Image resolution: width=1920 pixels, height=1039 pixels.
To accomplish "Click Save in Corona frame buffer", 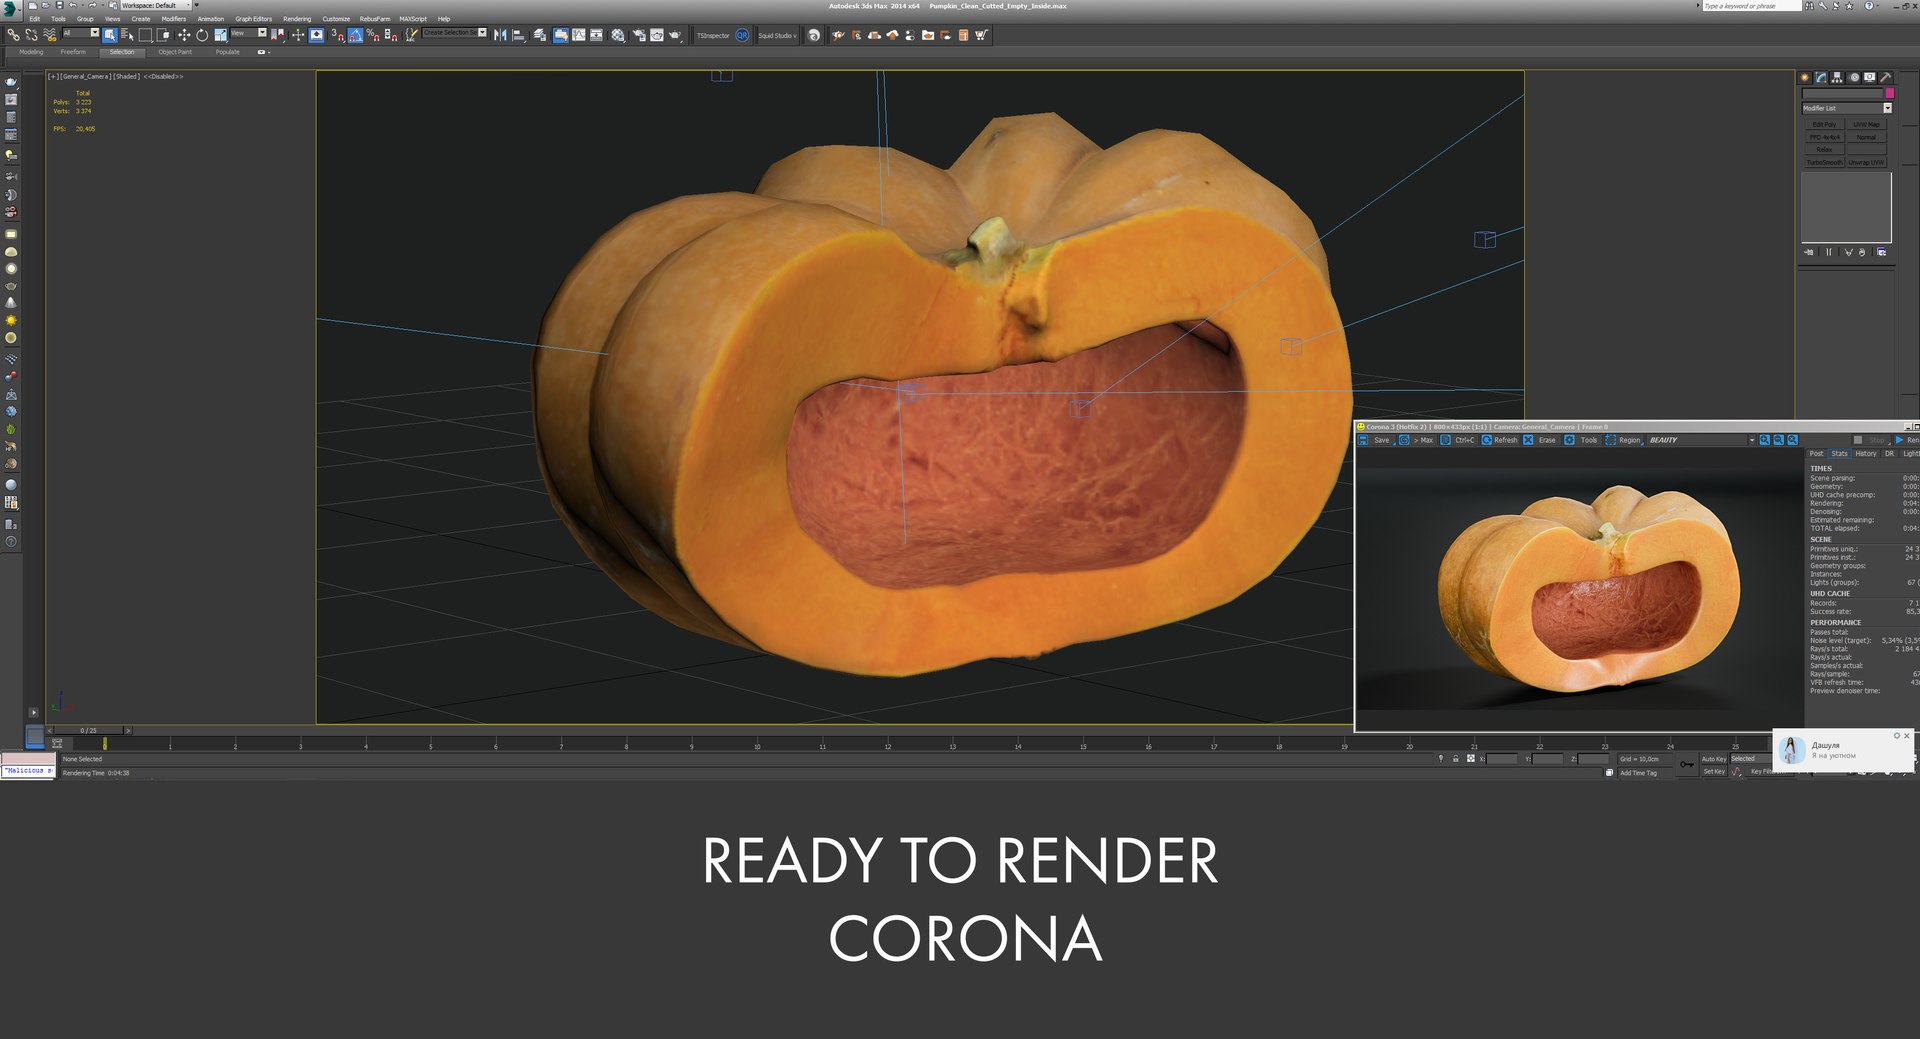I will click(x=1374, y=440).
